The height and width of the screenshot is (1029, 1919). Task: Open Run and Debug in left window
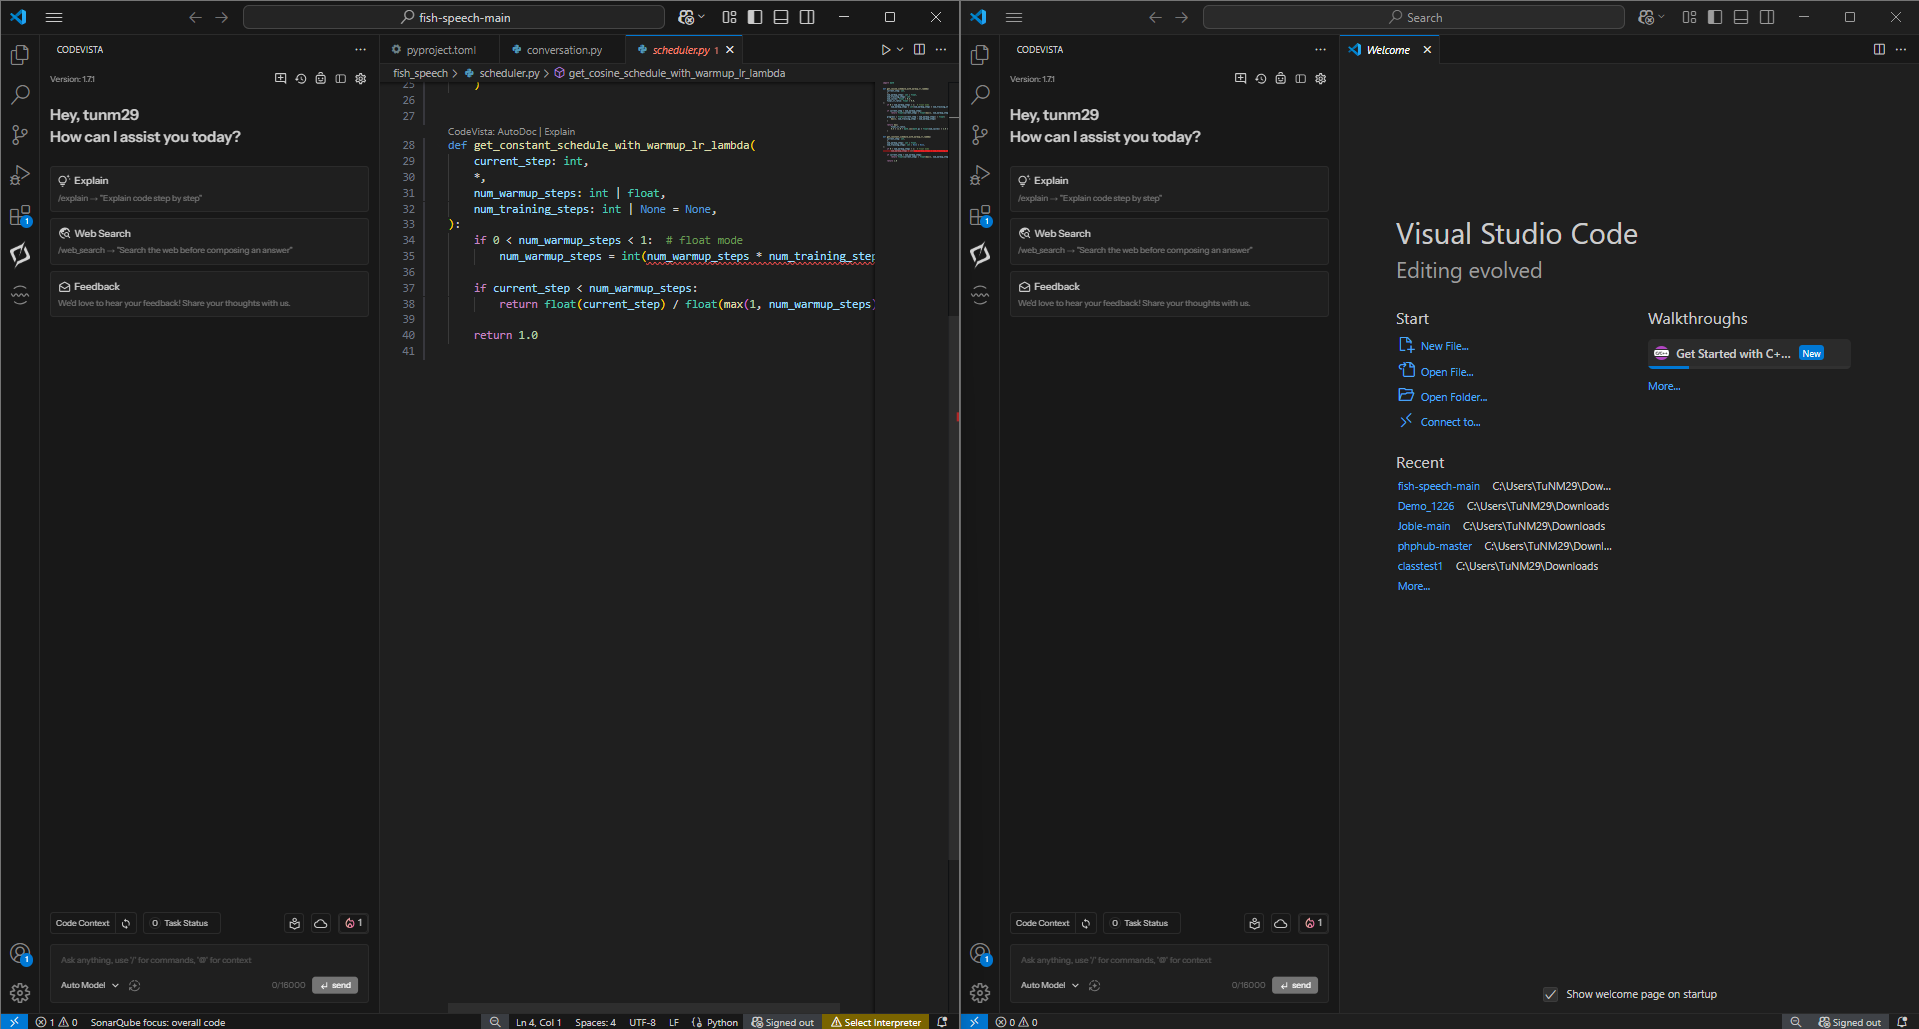(x=20, y=175)
